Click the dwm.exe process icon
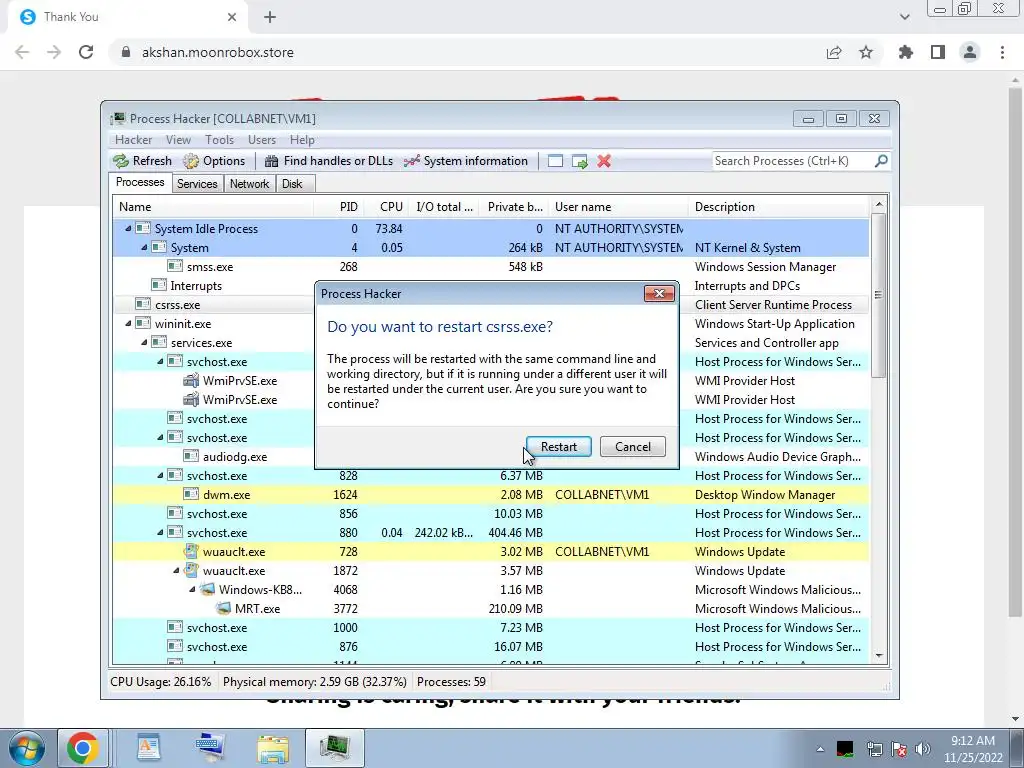 (191, 494)
